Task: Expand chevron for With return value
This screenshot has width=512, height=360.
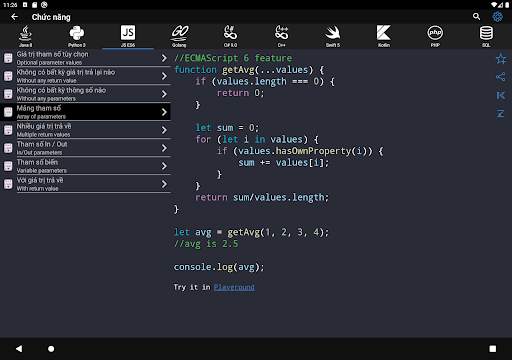Action: 164,184
